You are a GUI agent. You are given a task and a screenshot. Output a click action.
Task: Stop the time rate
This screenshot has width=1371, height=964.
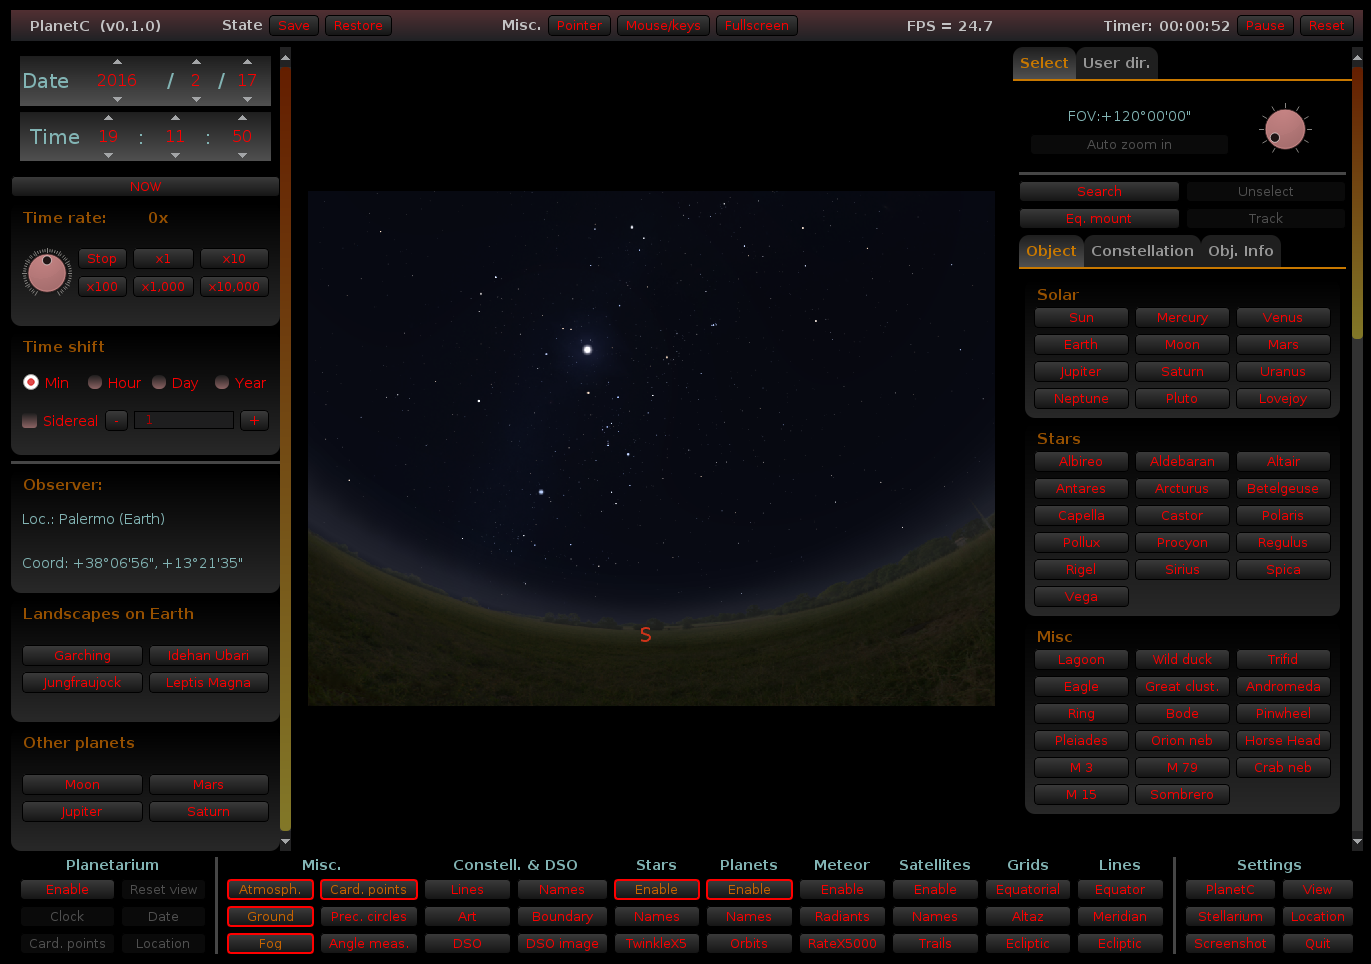102,259
